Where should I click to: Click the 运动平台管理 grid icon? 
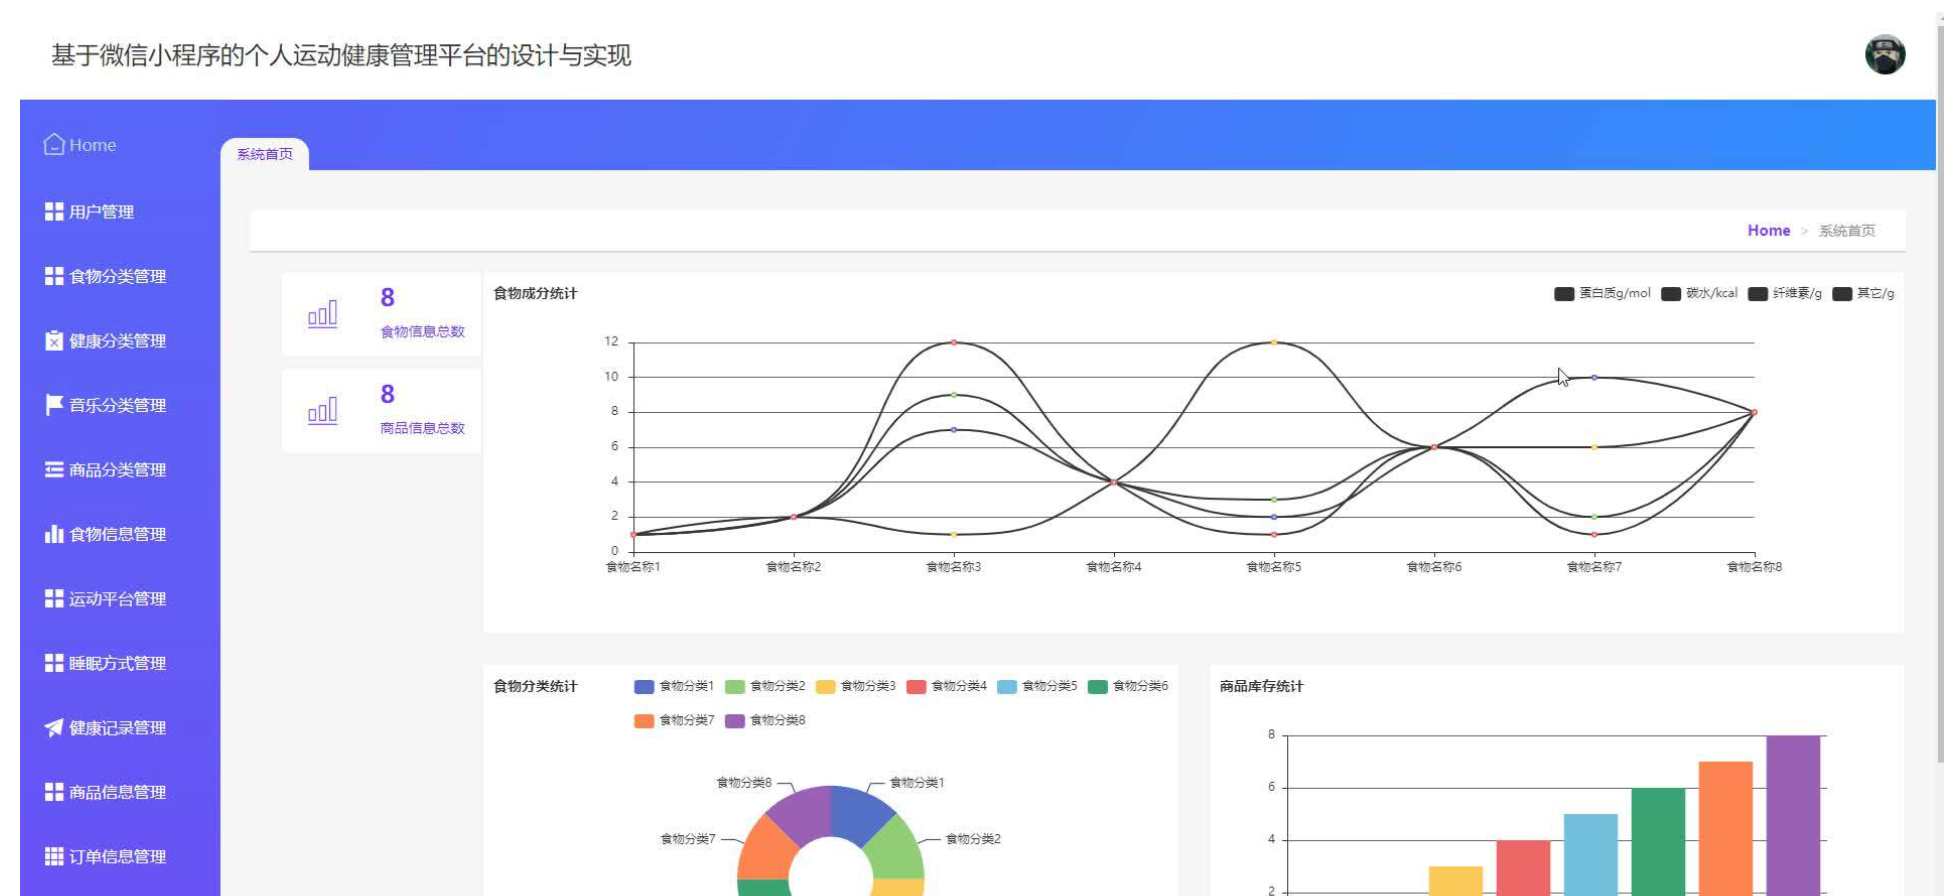(54, 598)
